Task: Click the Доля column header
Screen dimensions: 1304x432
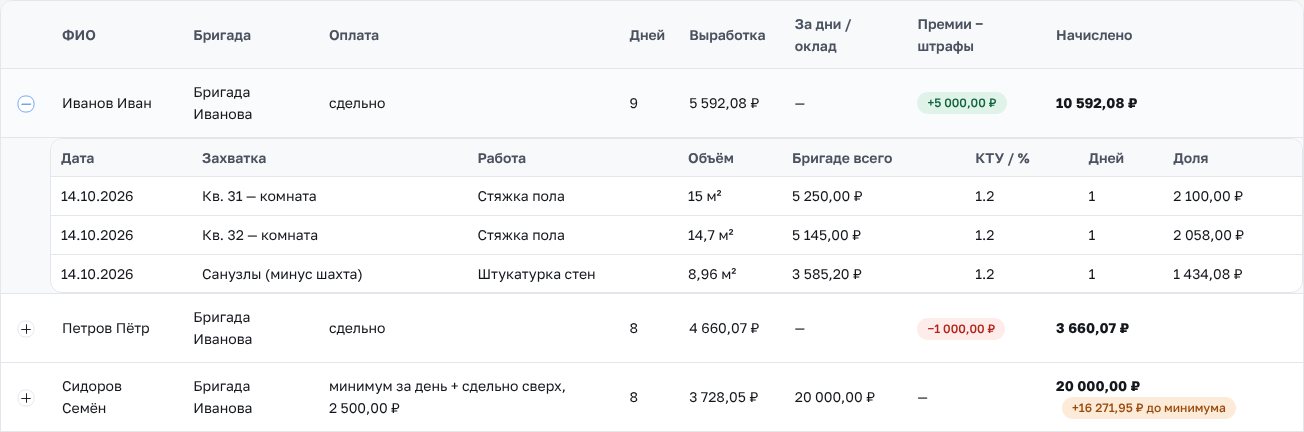Action: 1190,158
